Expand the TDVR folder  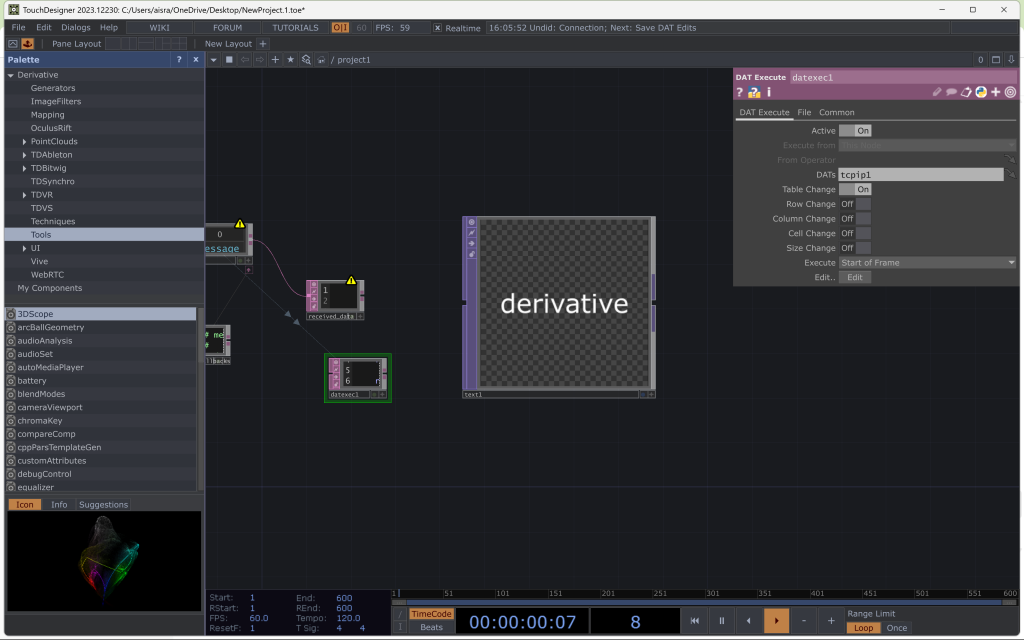pos(24,195)
